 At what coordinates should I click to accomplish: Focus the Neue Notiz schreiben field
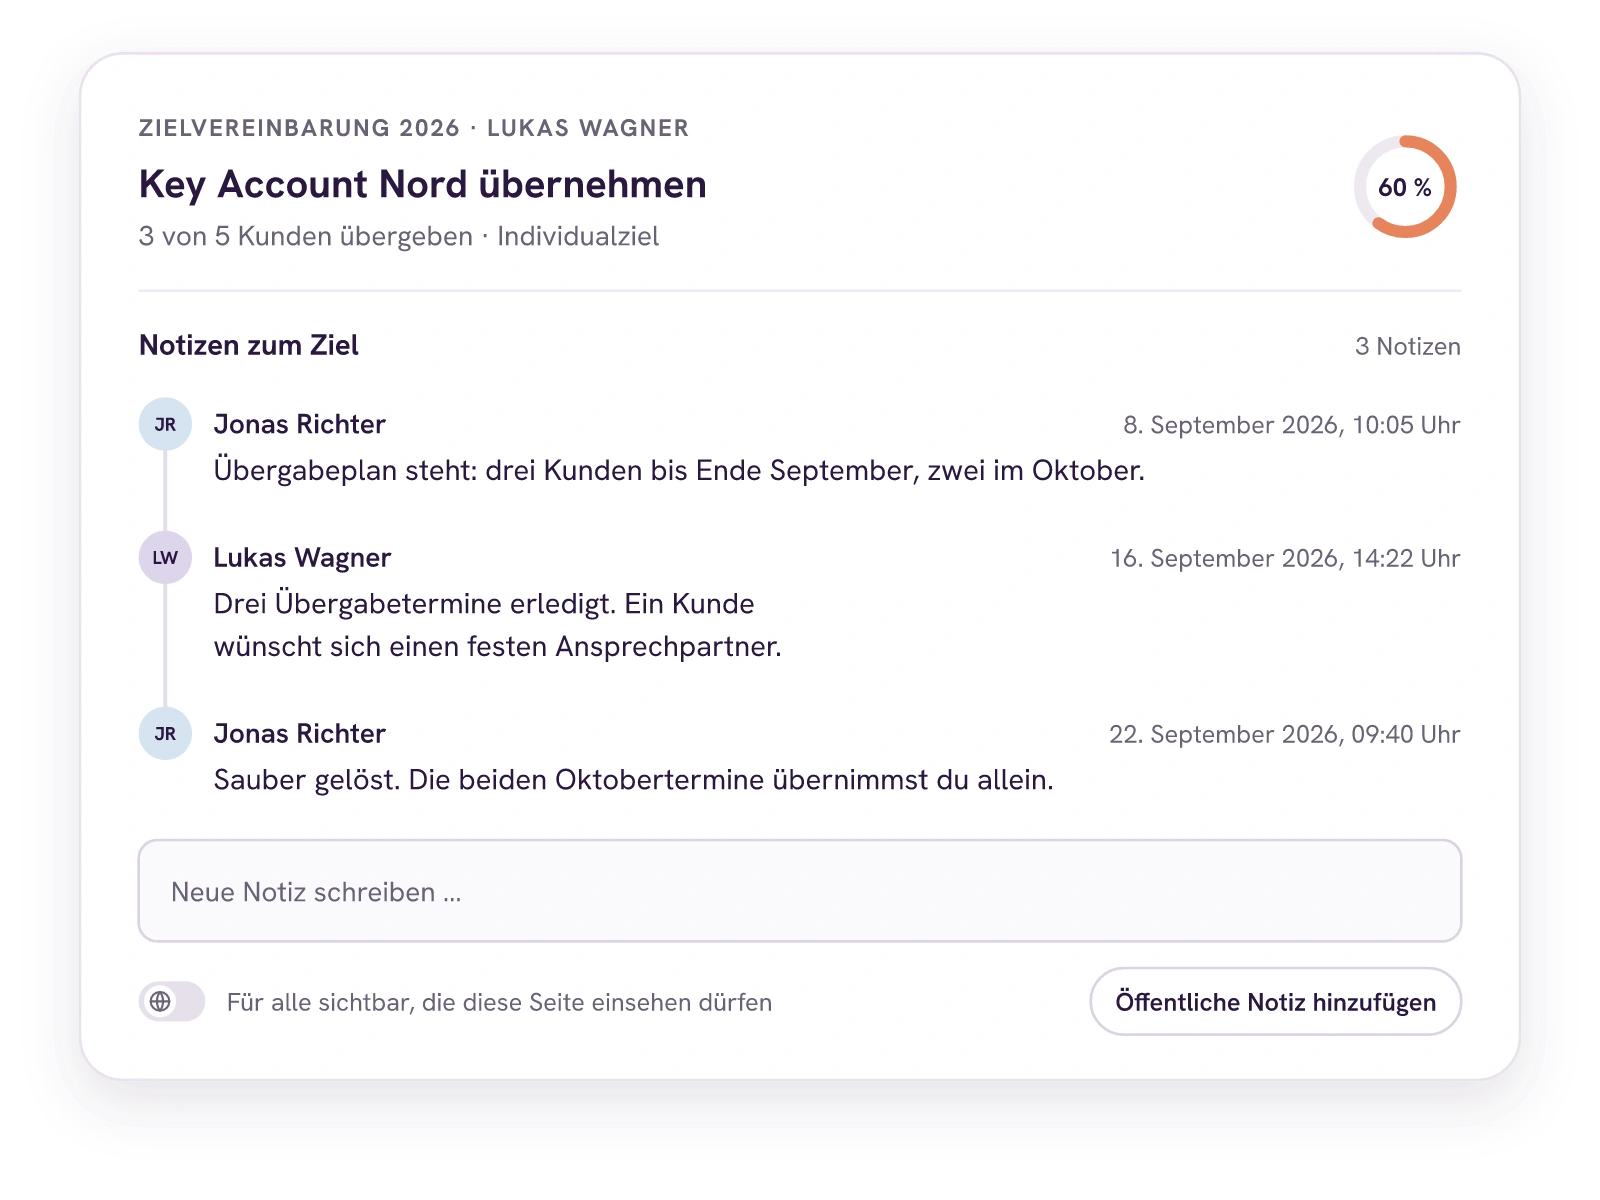coord(800,891)
